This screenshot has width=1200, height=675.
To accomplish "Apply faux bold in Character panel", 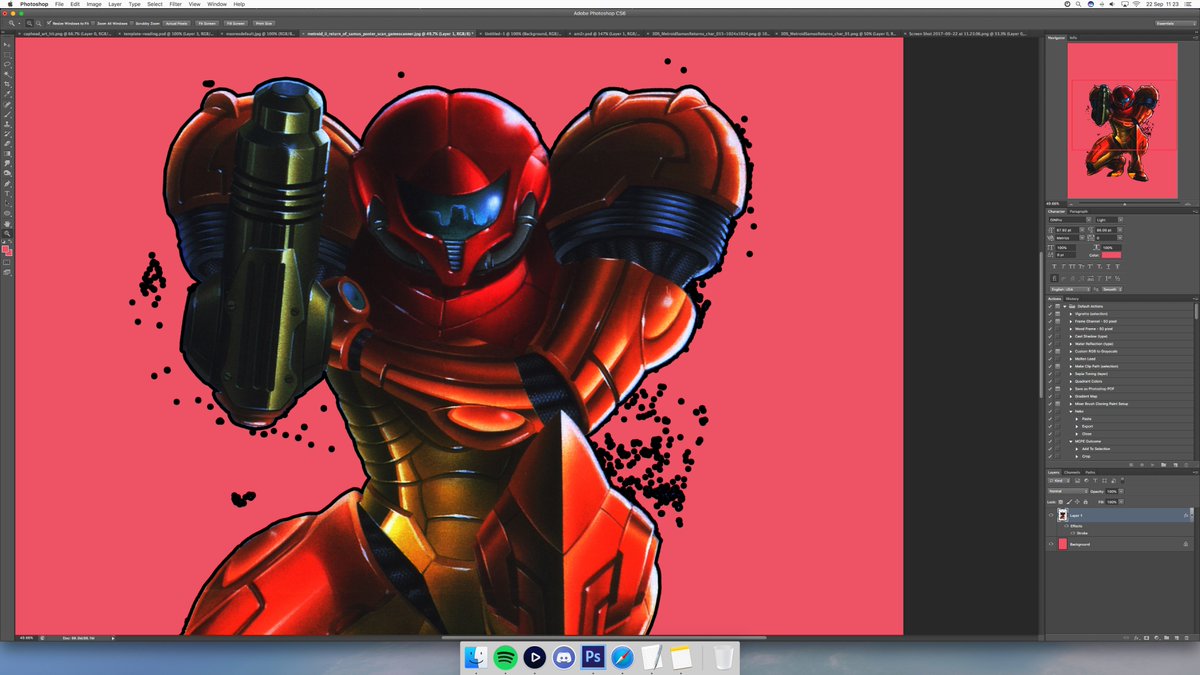I will coord(1054,266).
